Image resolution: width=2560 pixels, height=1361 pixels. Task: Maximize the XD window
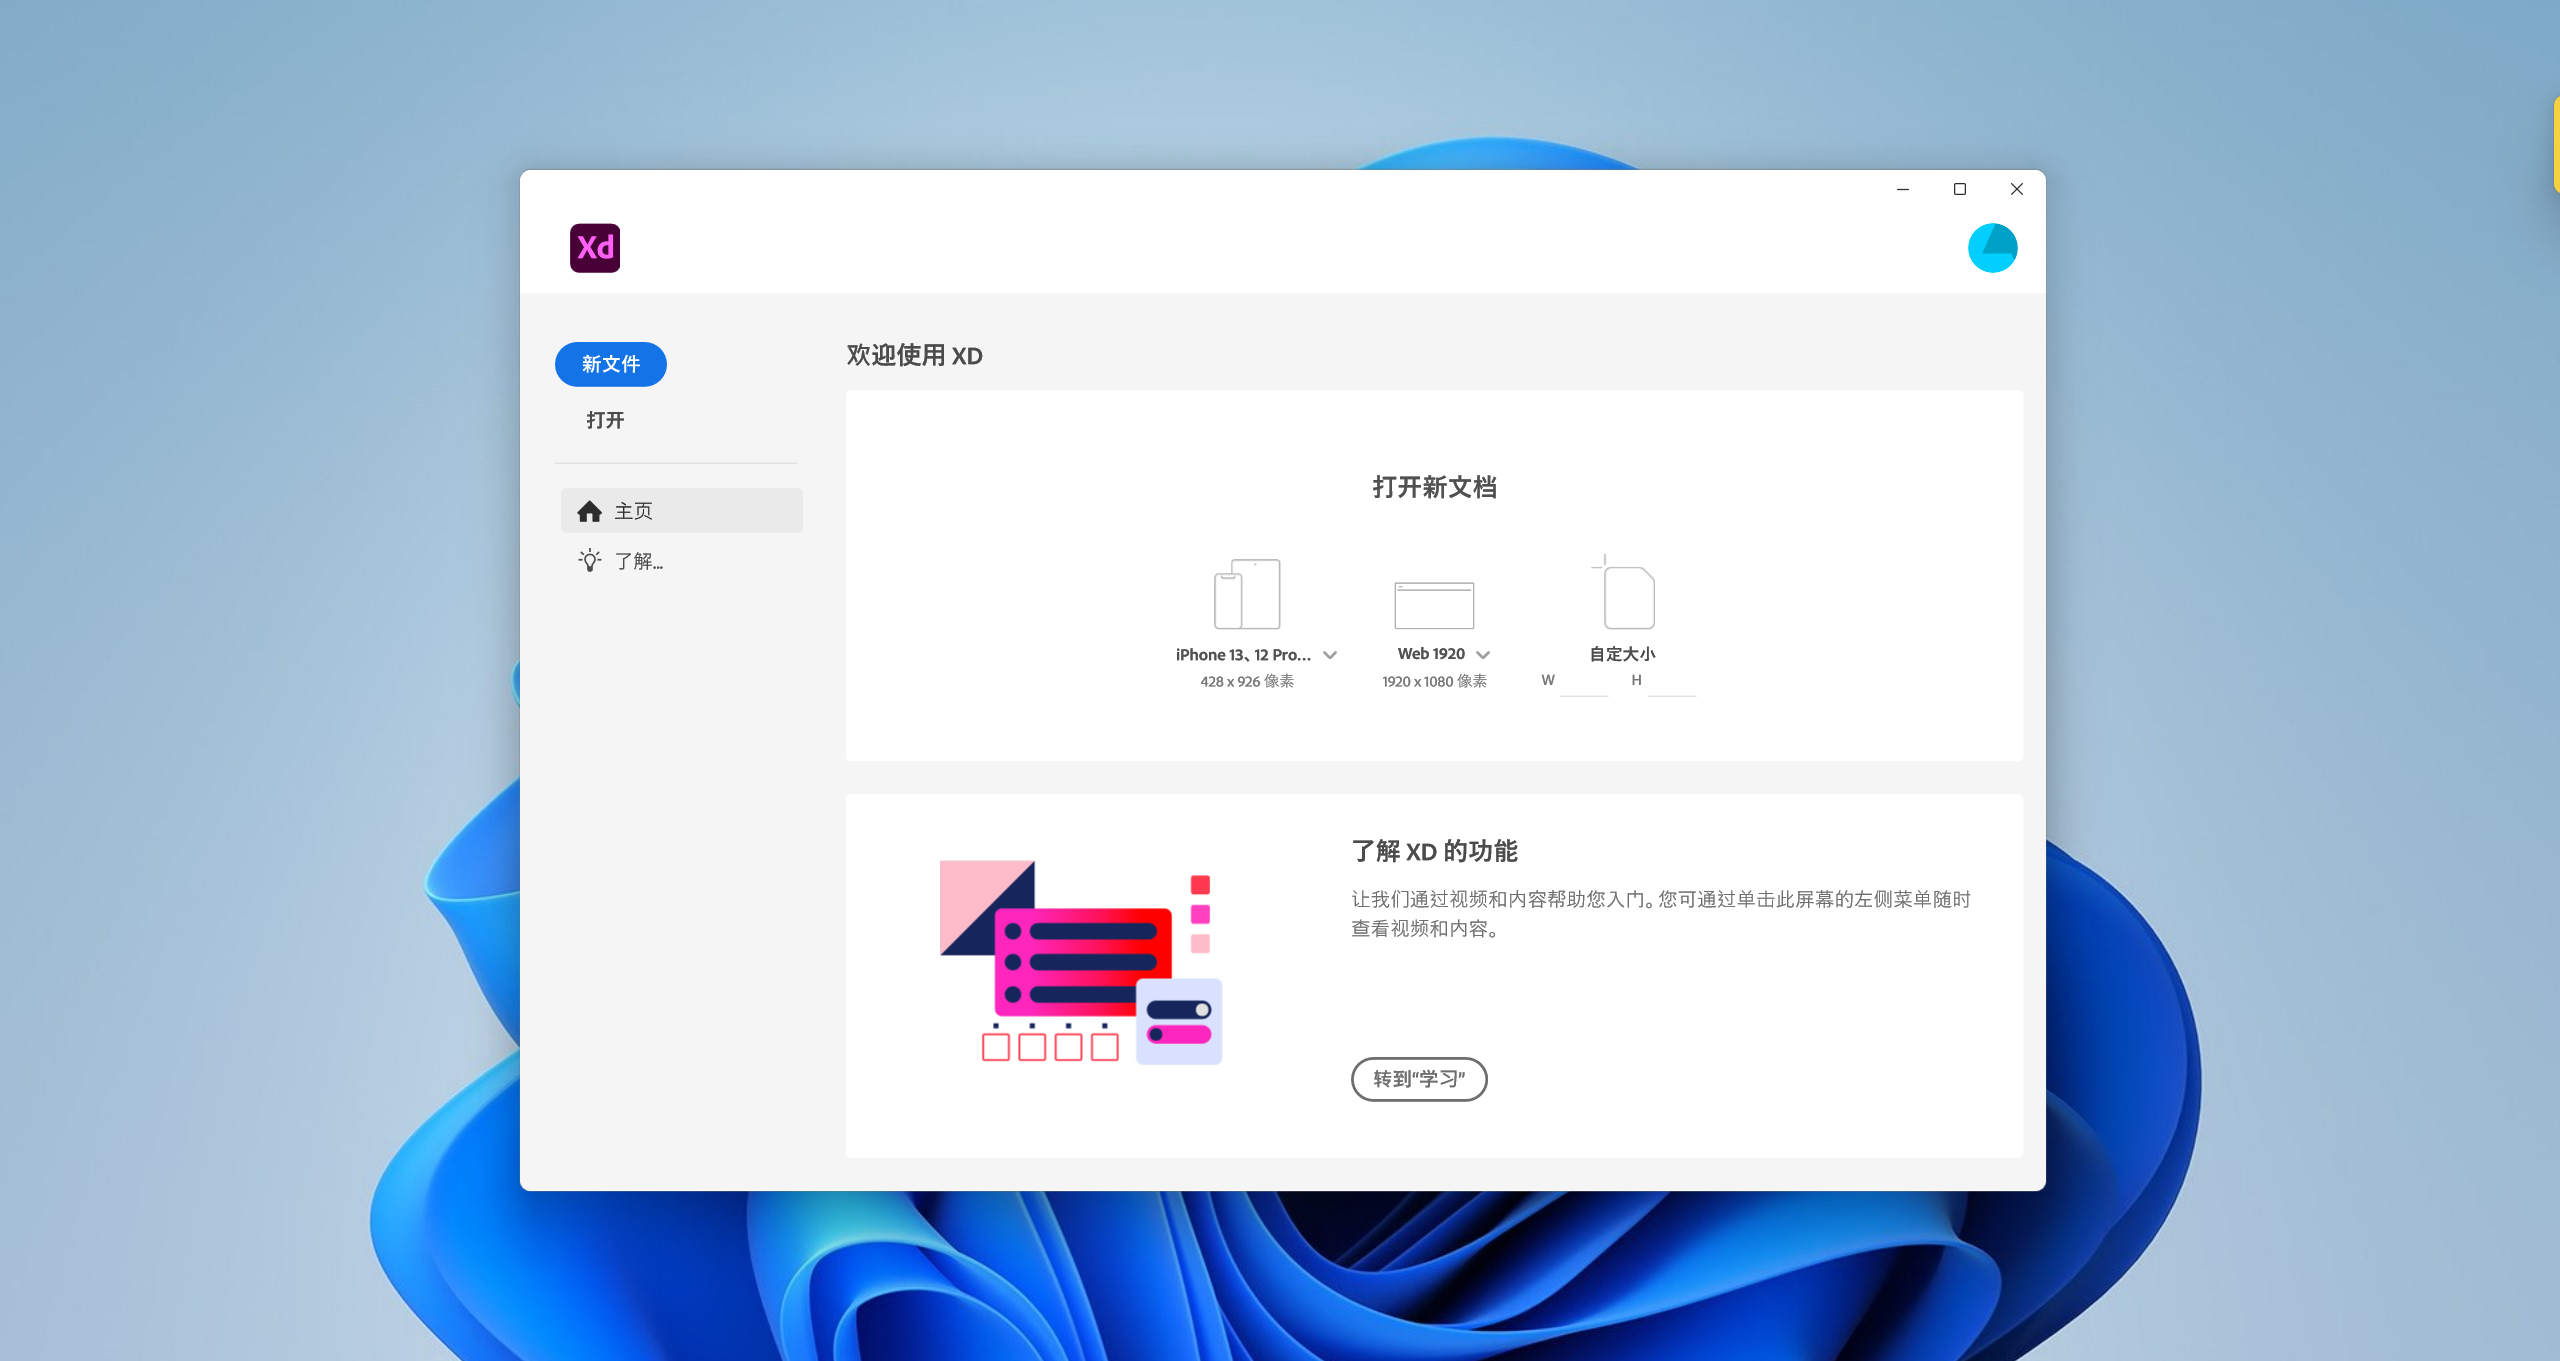[x=1960, y=189]
